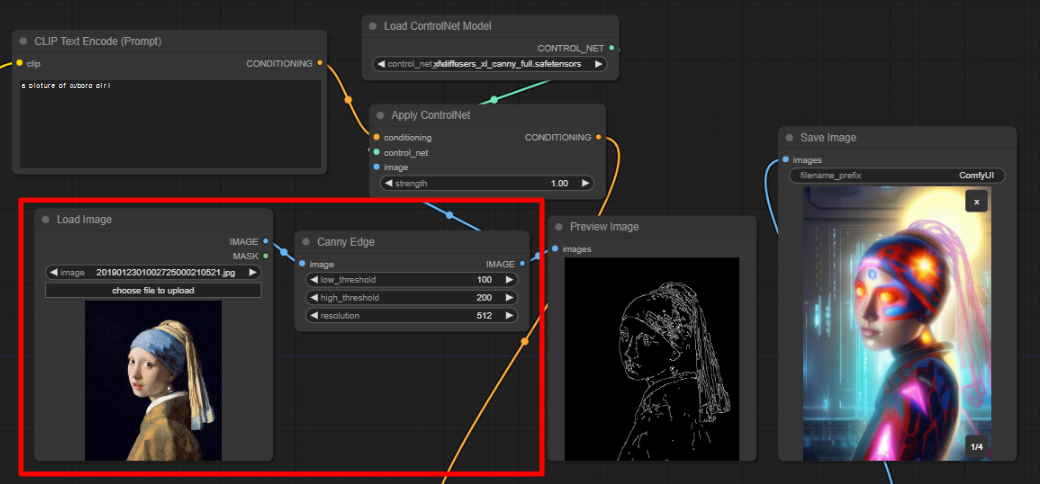
Task: Click images input port on Preview Image
Action: coord(555,249)
